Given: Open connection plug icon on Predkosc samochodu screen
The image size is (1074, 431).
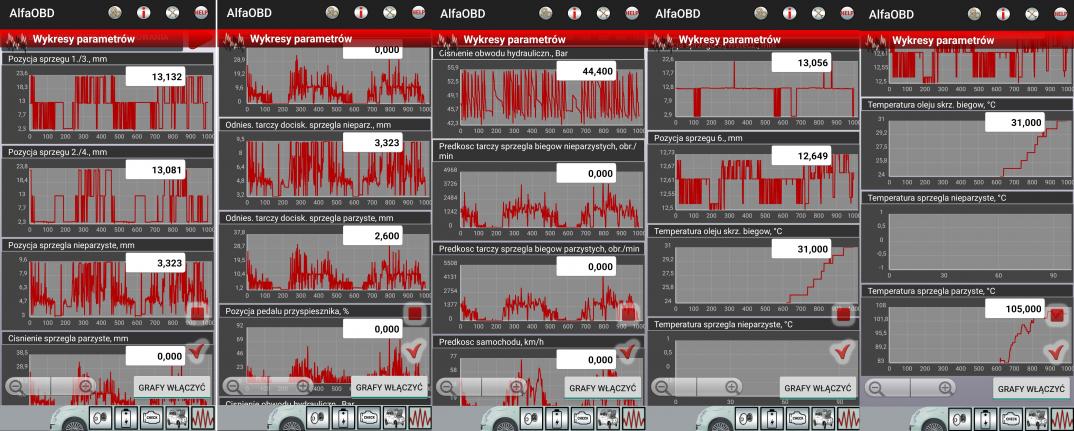Looking at the screenshot, I should [x=533, y=417].
